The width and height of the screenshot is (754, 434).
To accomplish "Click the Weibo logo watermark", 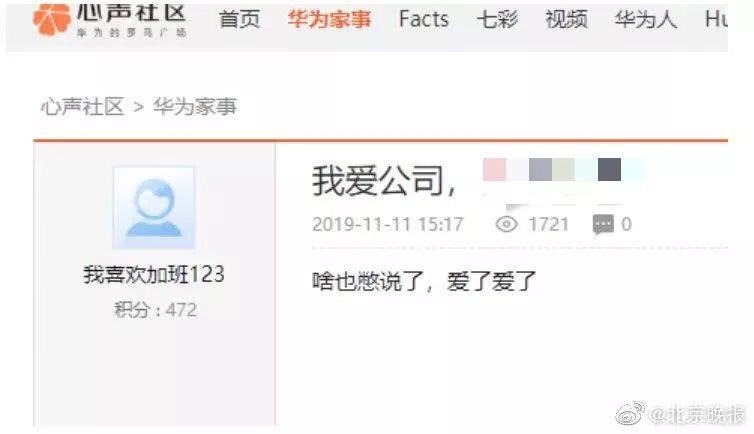I will point(630,413).
